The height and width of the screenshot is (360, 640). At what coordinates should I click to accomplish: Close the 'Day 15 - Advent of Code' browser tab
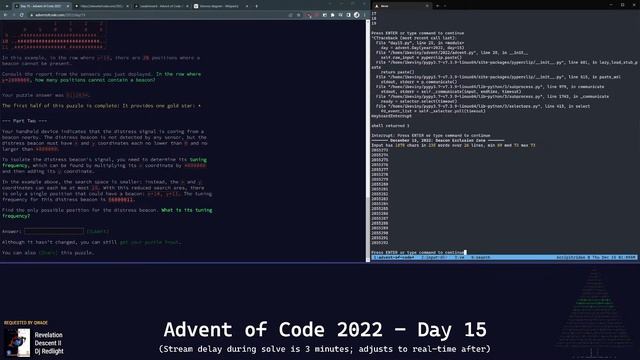point(68,6)
